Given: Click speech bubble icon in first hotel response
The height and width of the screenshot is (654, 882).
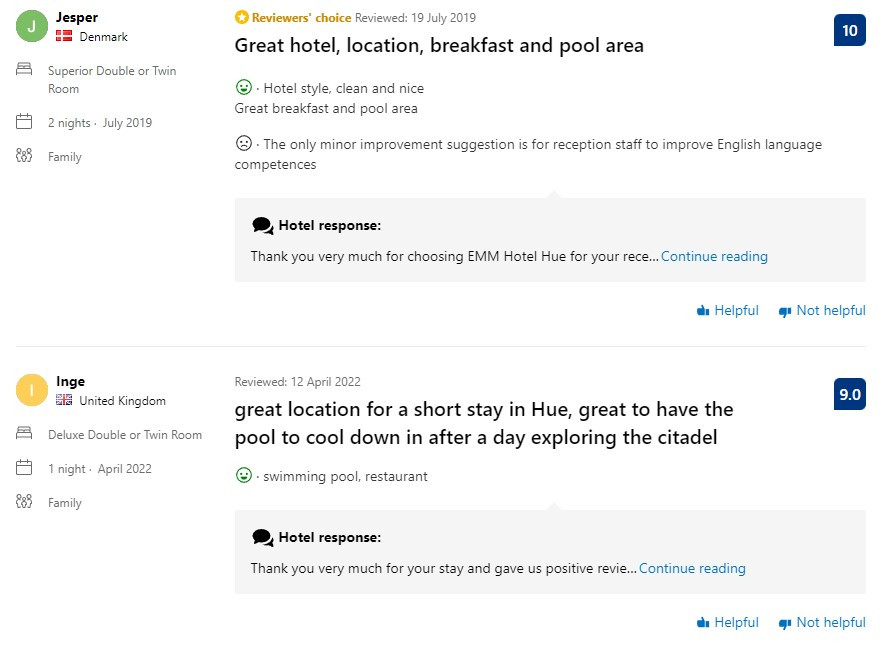Looking at the screenshot, I should (262, 226).
